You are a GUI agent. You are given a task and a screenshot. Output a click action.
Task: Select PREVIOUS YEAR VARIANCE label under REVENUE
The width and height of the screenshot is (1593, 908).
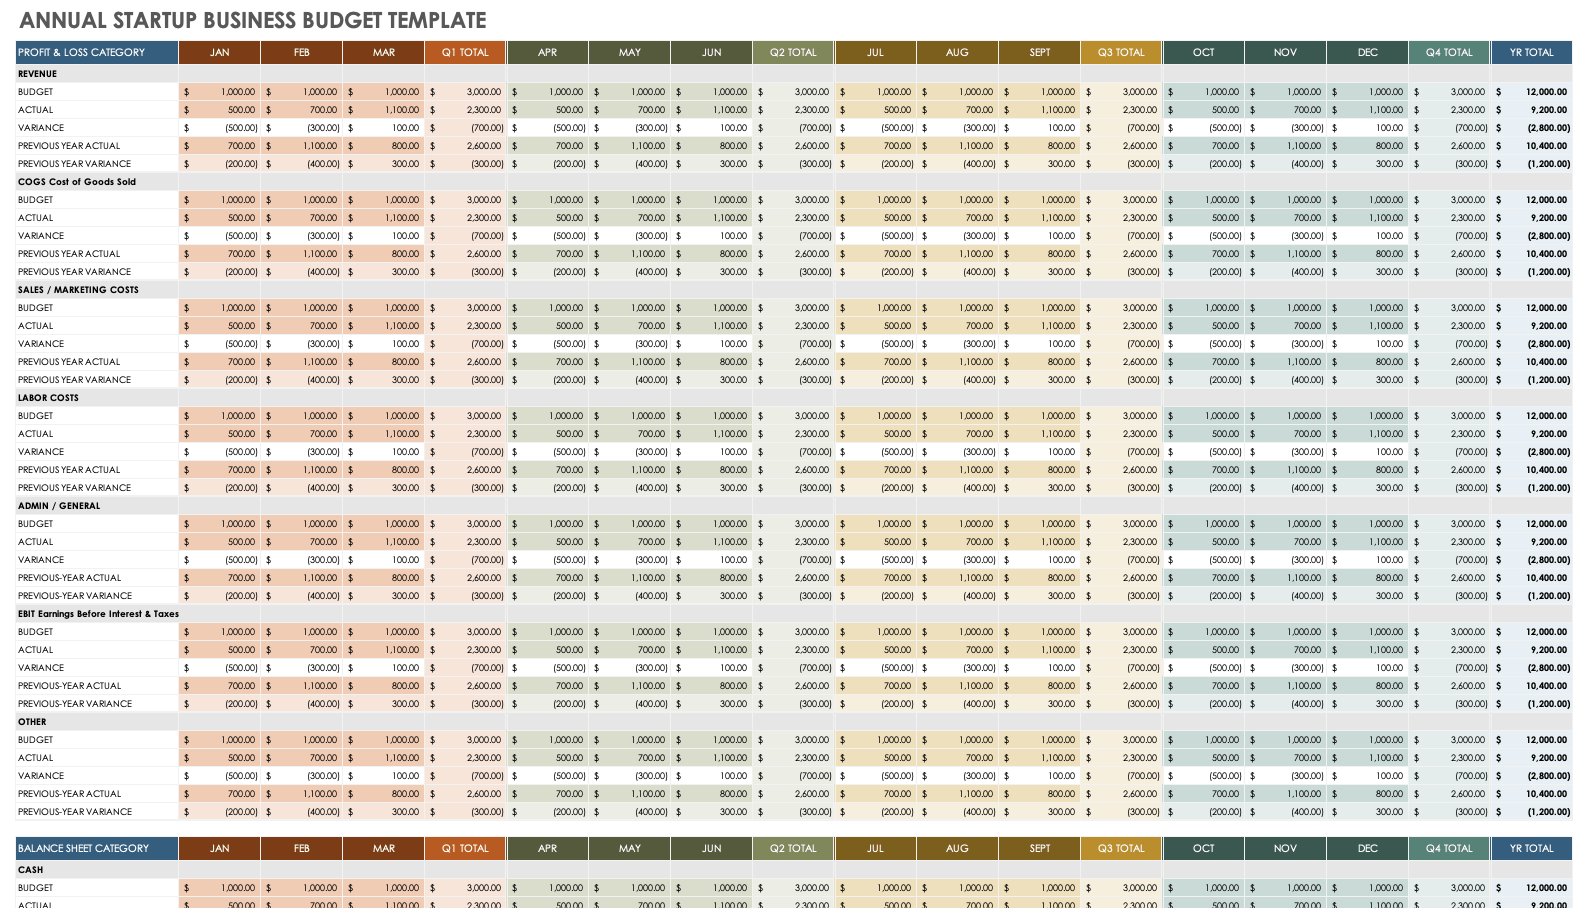pyautogui.click(x=74, y=164)
